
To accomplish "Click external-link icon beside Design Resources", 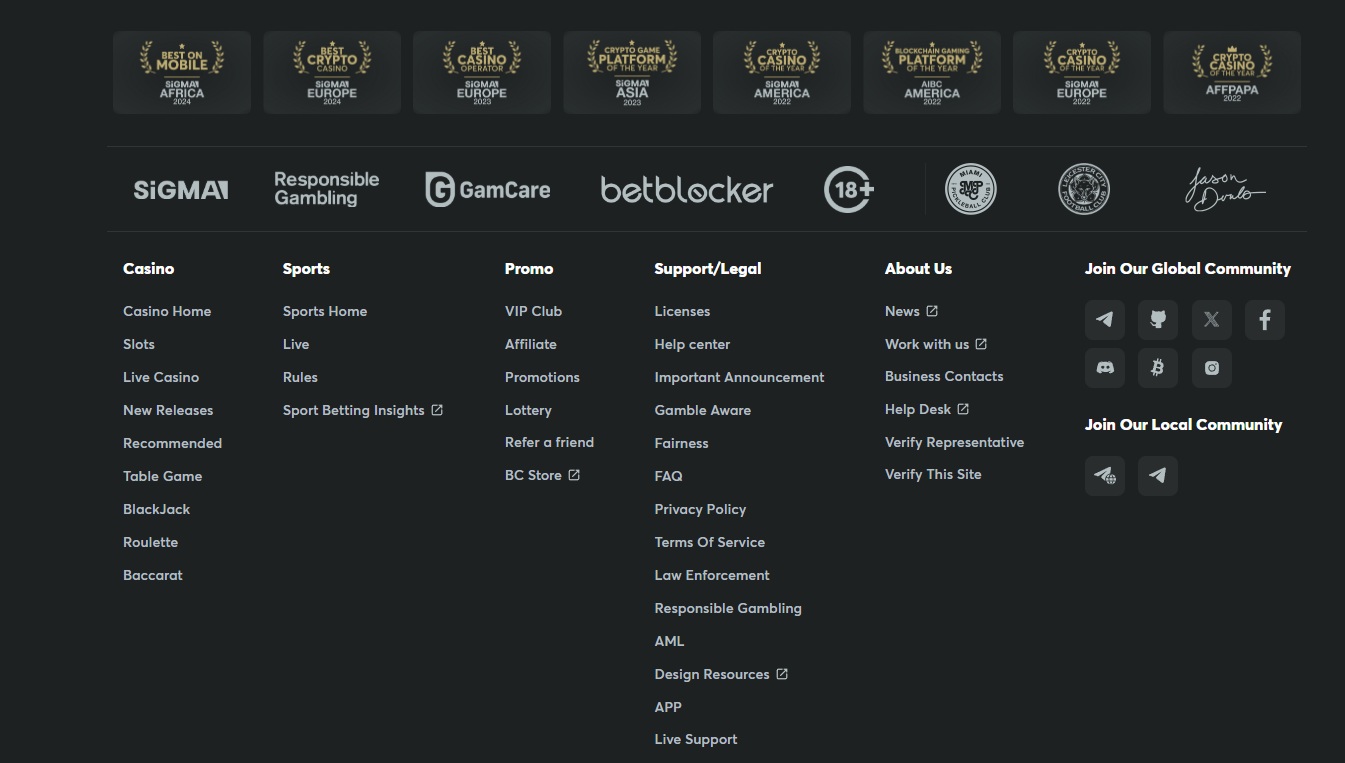I will click(782, 674).
